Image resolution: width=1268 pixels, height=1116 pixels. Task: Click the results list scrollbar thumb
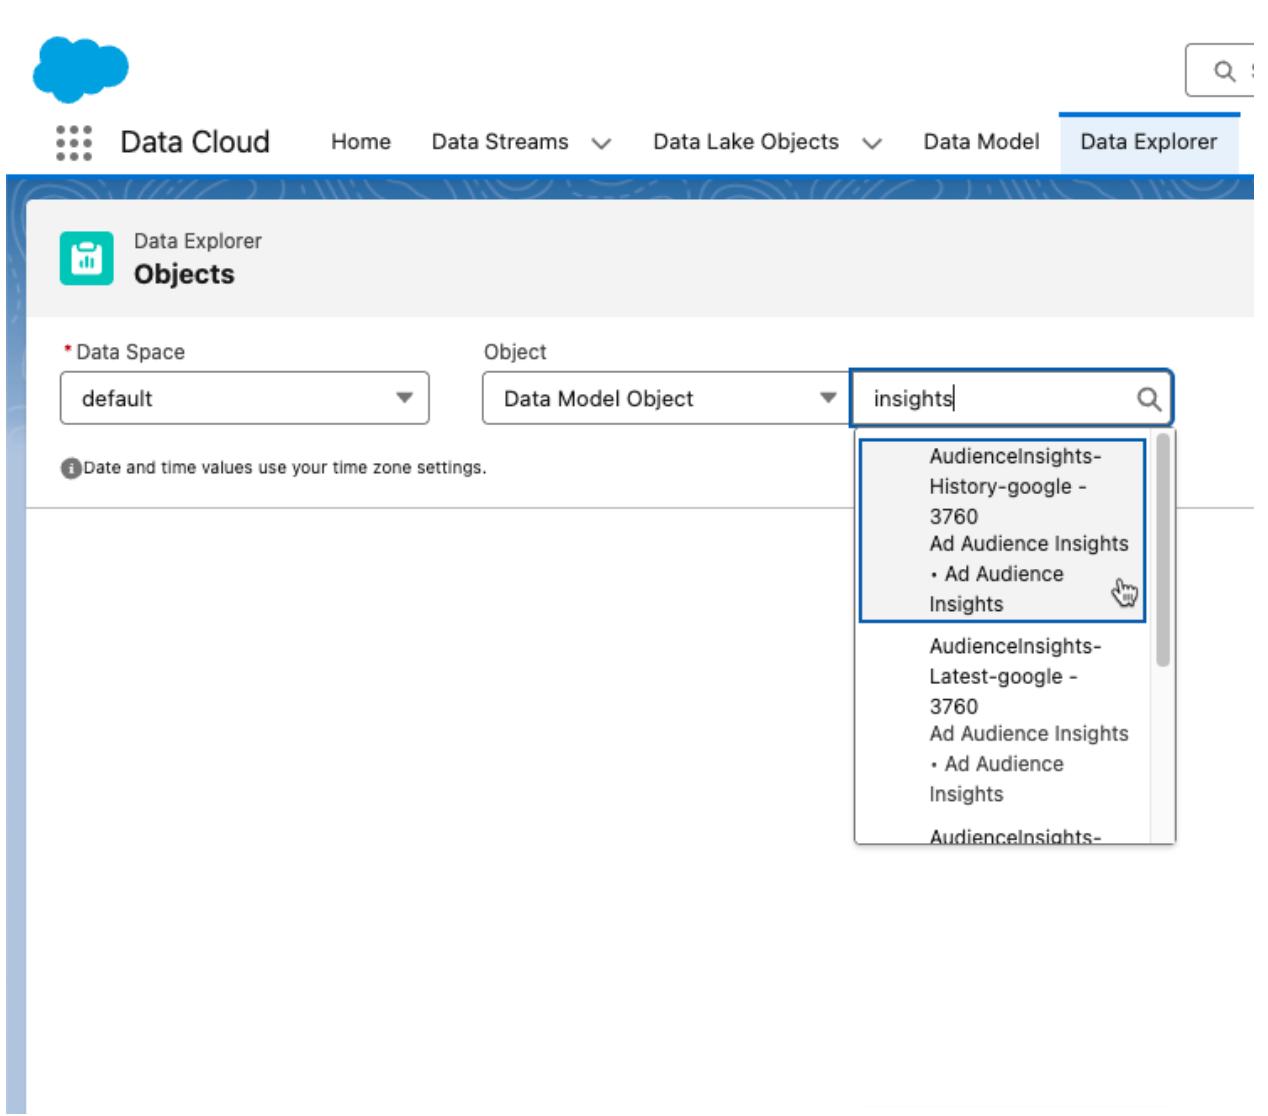coord(1162,549)
